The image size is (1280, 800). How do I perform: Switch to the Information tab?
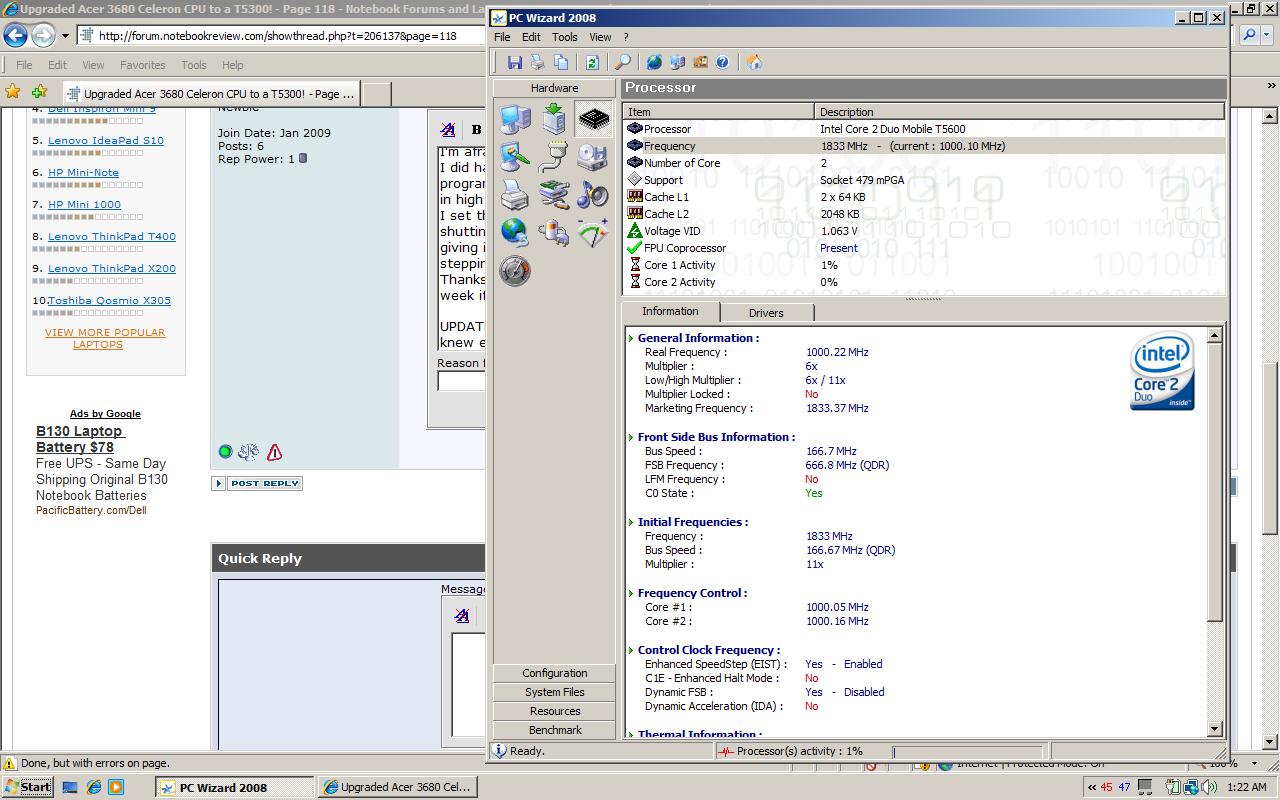[670, 311]
